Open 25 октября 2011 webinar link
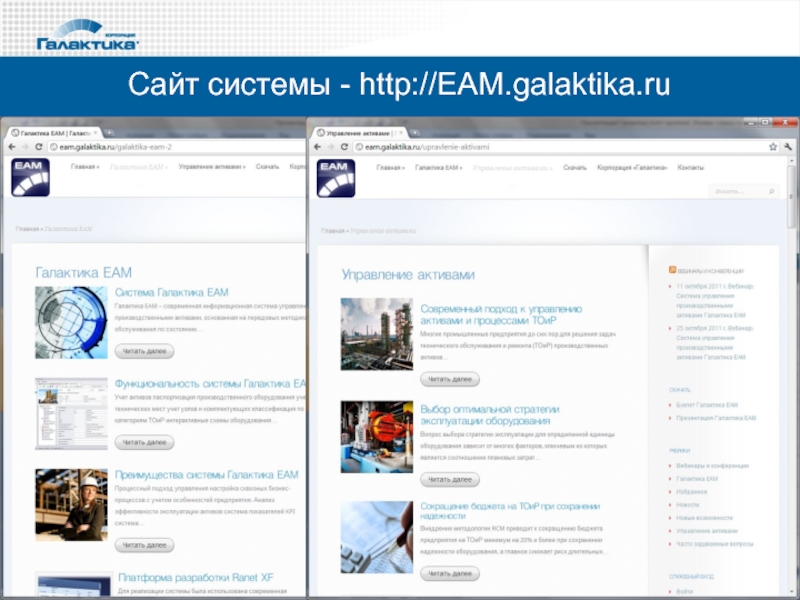The width and height of the screenshot is (800, 600). (x=714, y=343)
